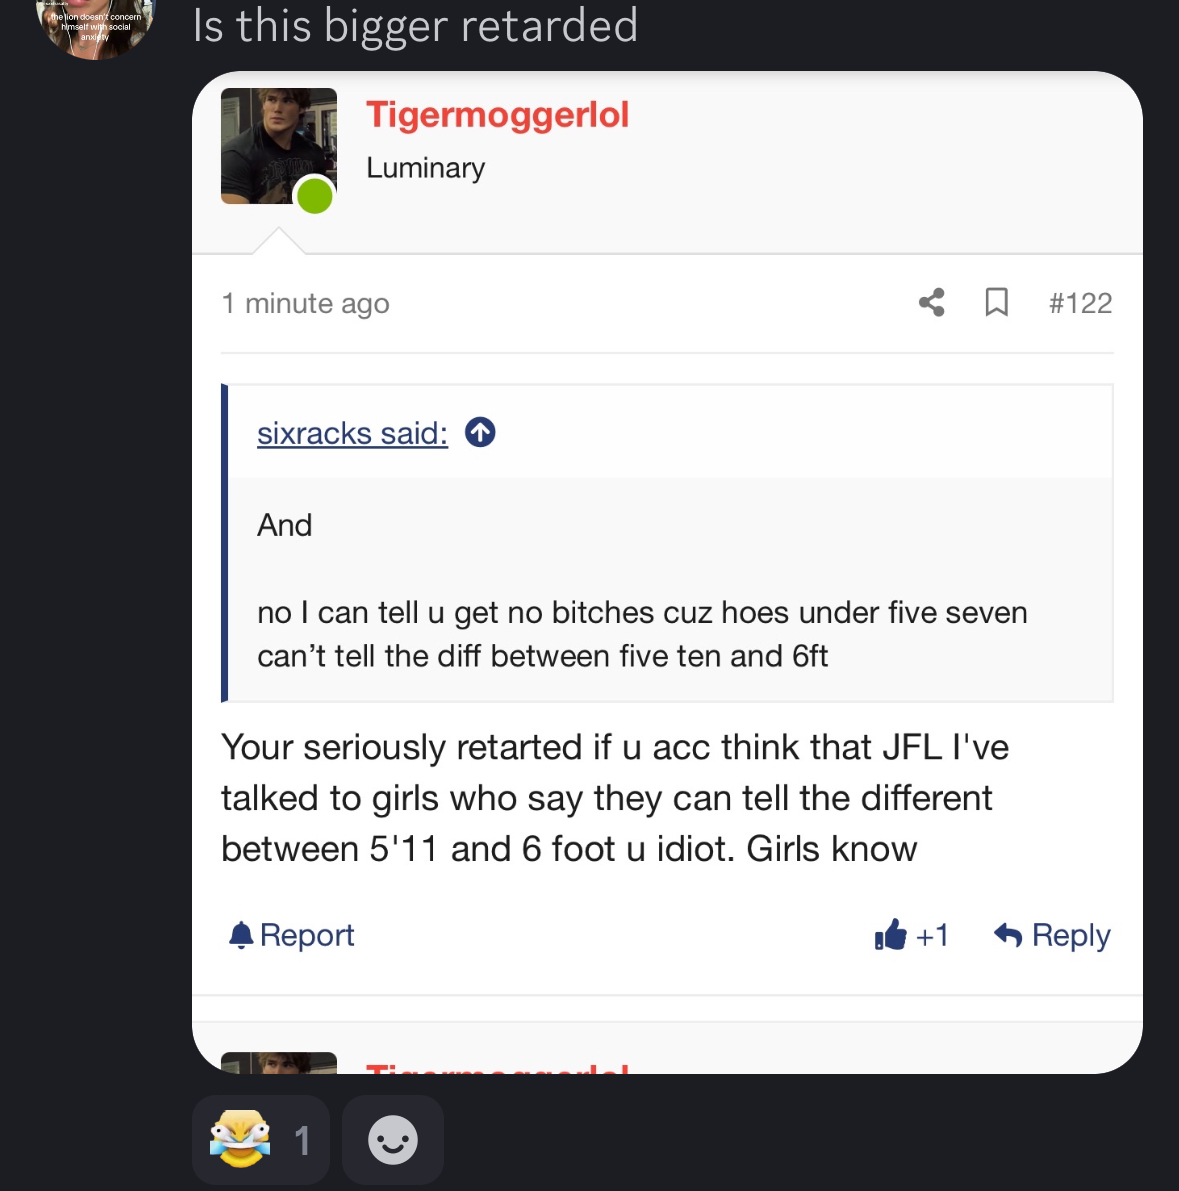
Task: Click the Reply button text
Action: tap(1071, 936)
